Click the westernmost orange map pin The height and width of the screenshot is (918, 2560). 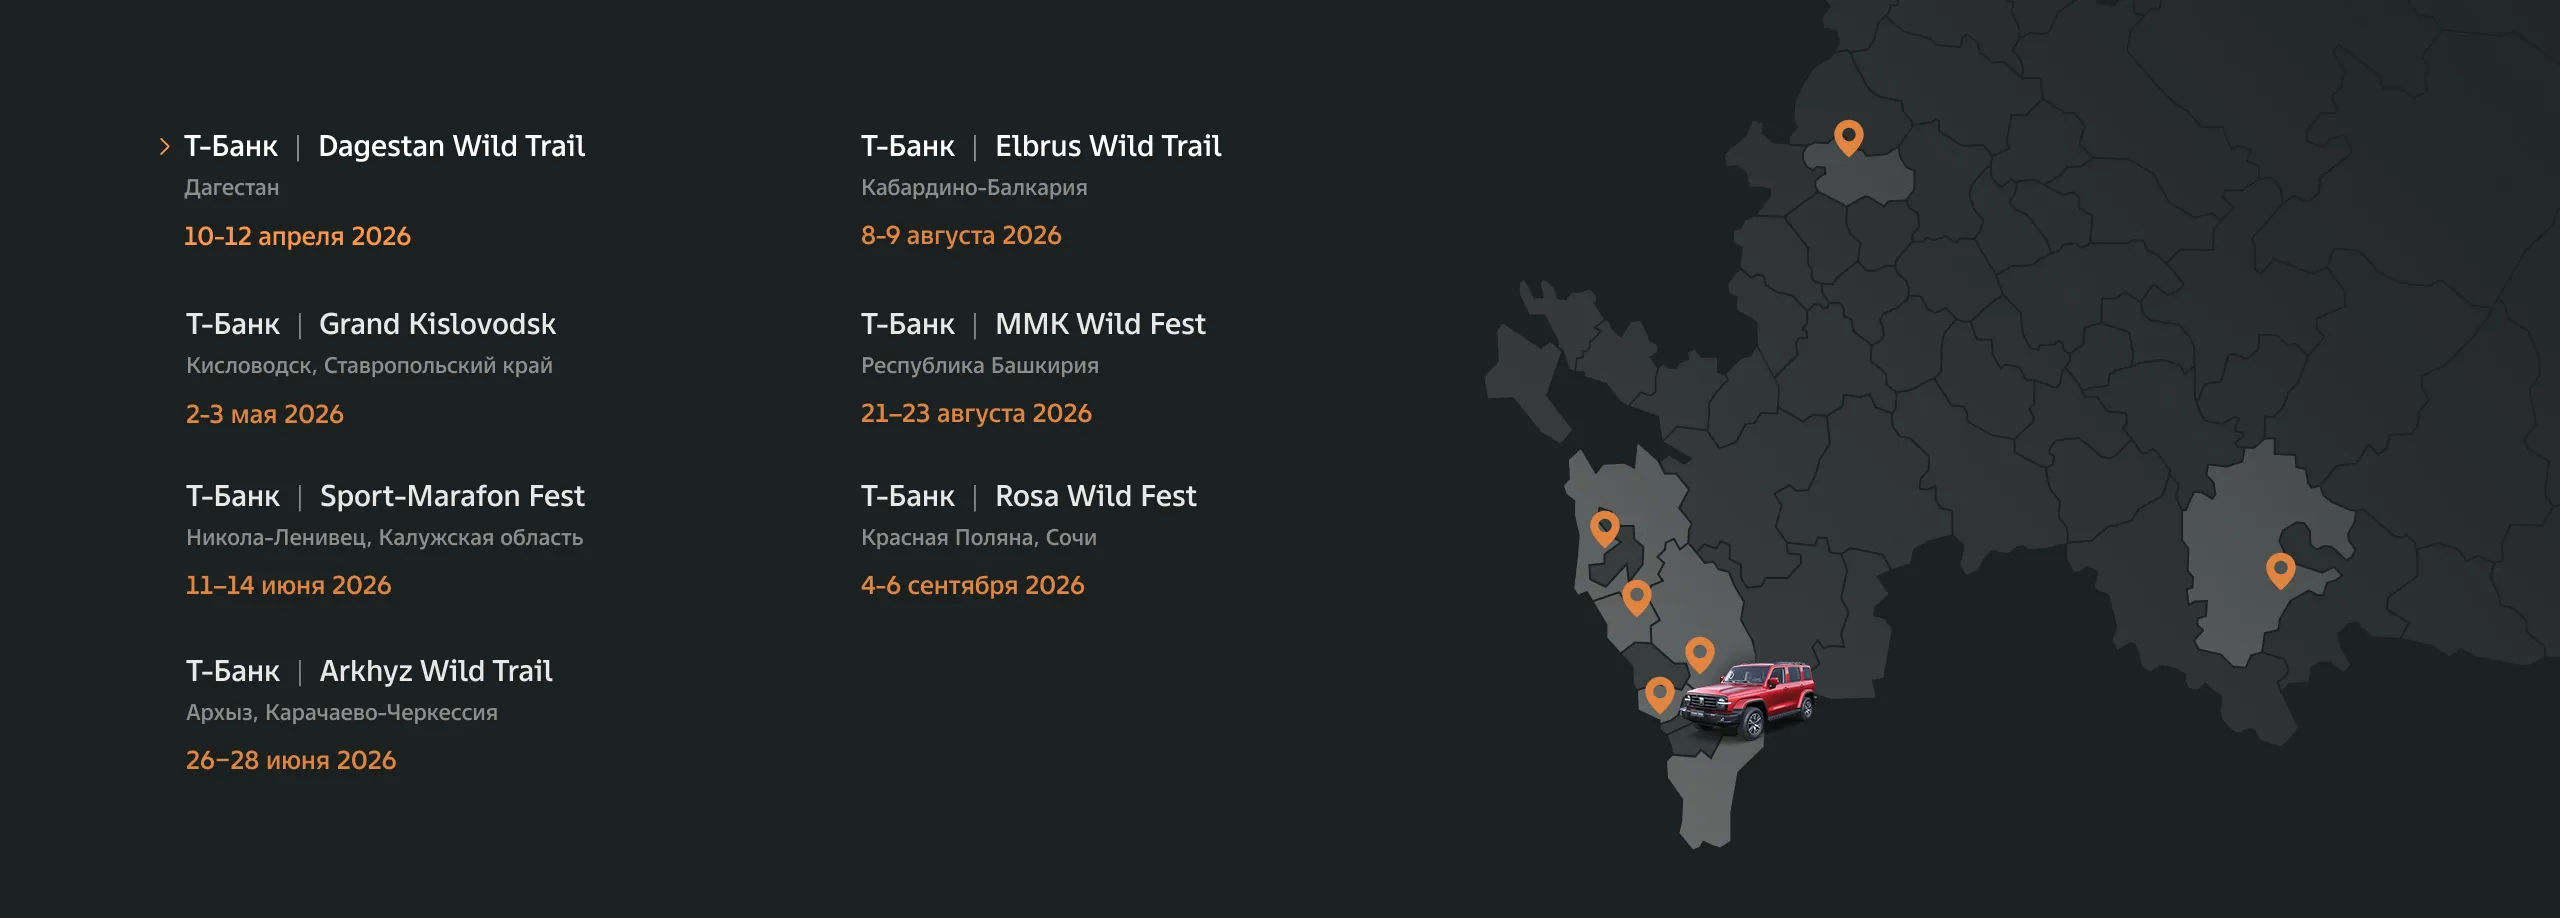1604,527
